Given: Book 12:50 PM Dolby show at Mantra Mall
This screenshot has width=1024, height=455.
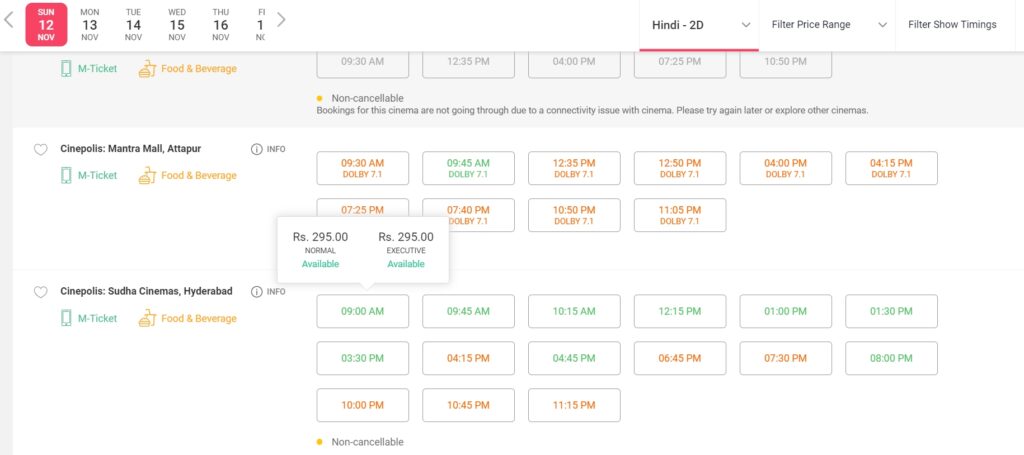Looking at the screenshot, I should [680, 168].
